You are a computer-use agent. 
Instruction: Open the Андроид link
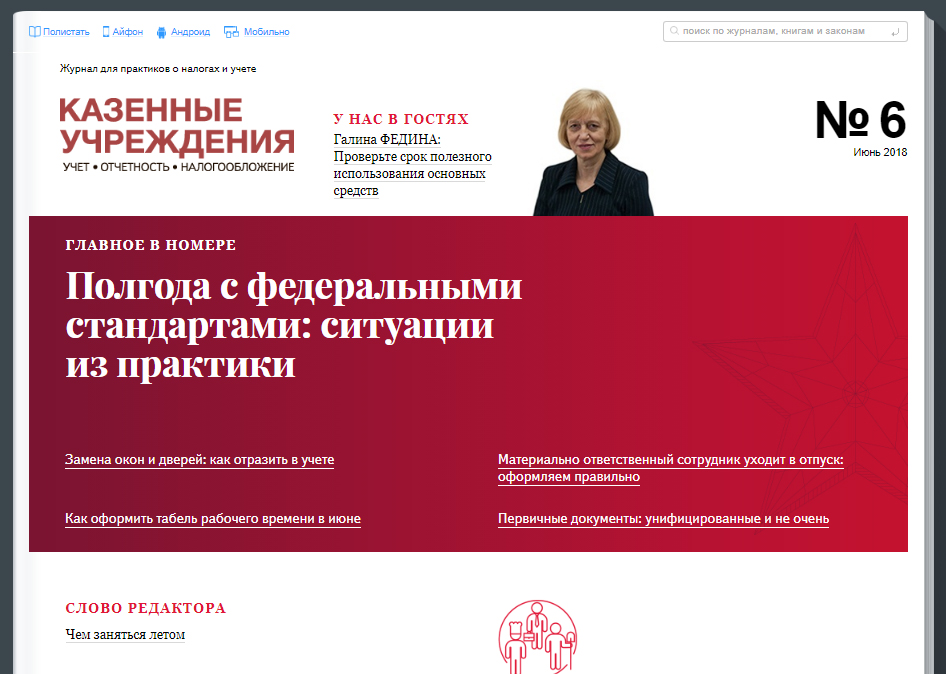click(190, 32)
